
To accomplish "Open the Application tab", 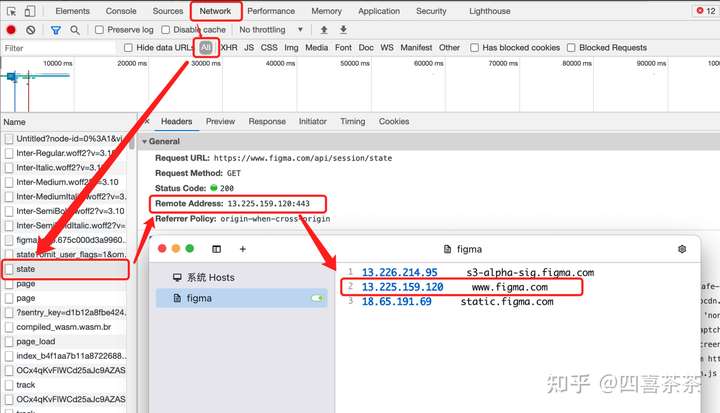I will point(379,11).
